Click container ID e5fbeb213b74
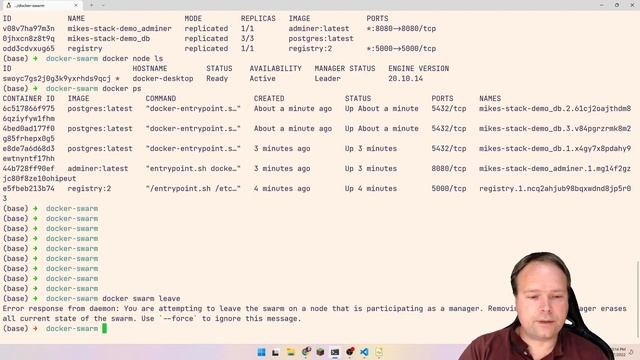This screenshot has width=640, height=360. [x=29, y=189]
